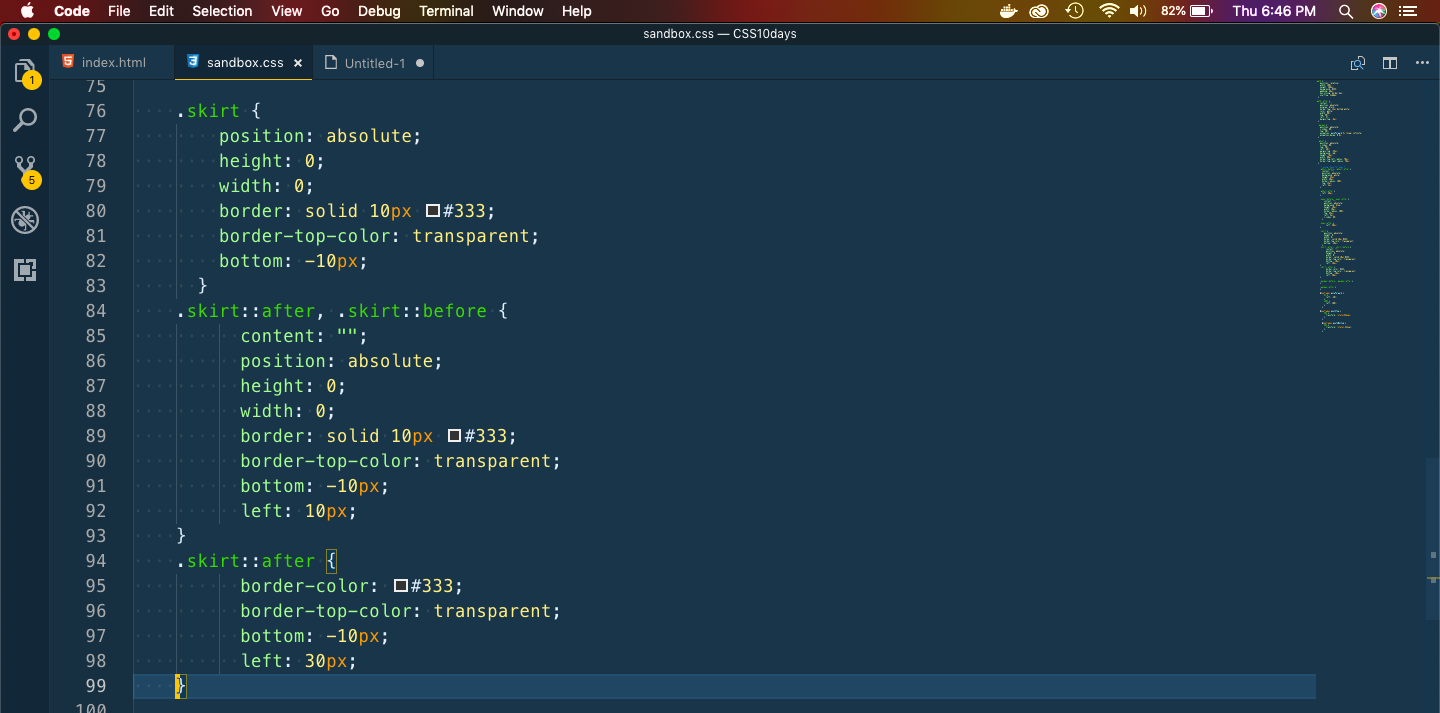Click the unsaved dot on Untitled-1 tab
The image size is (1440, 713).
click(420, 63)
